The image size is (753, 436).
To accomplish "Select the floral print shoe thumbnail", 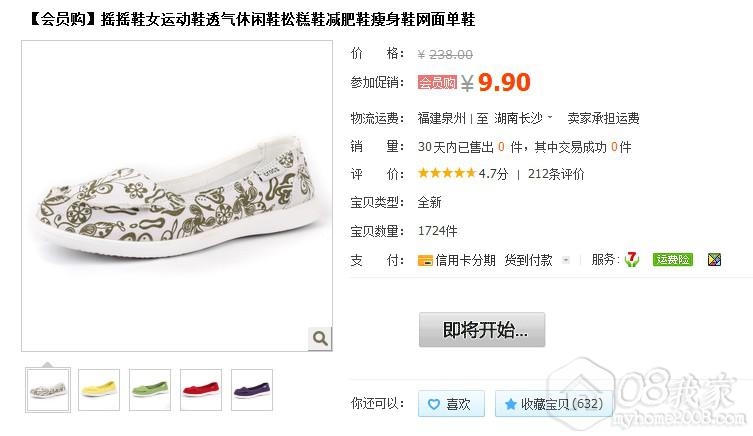I will (48, 390).
